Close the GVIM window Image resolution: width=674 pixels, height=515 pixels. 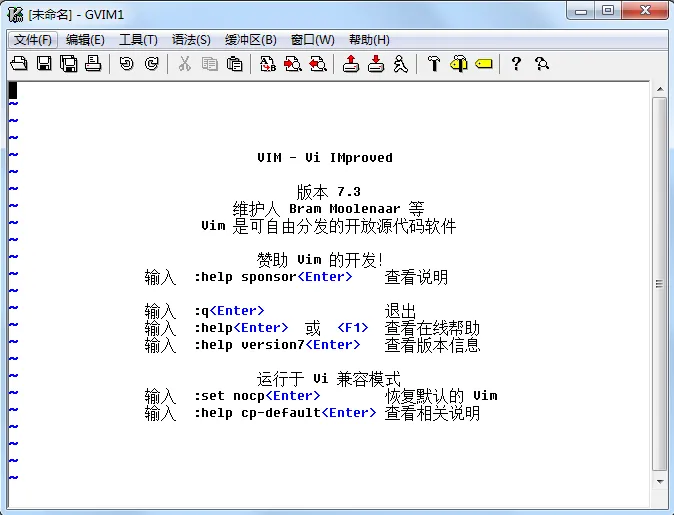click(645, 11)
